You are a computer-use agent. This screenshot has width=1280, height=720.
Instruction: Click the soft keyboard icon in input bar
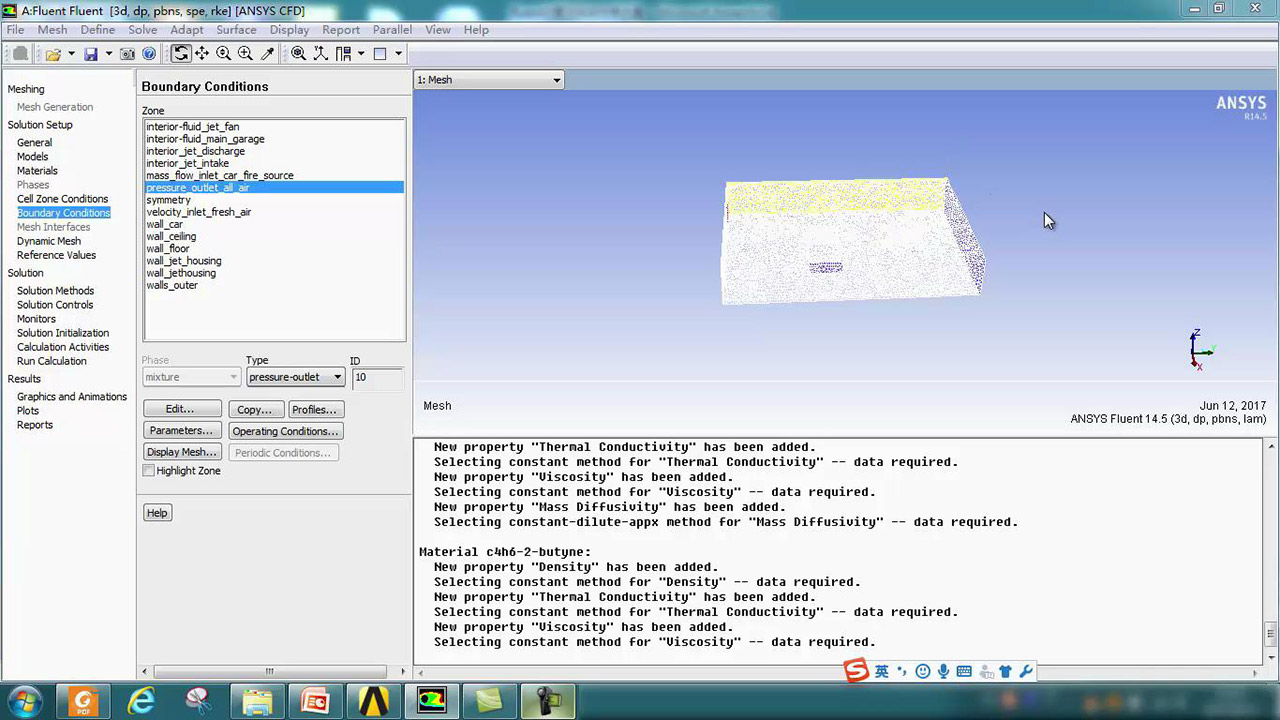click(x=964, y=672)
